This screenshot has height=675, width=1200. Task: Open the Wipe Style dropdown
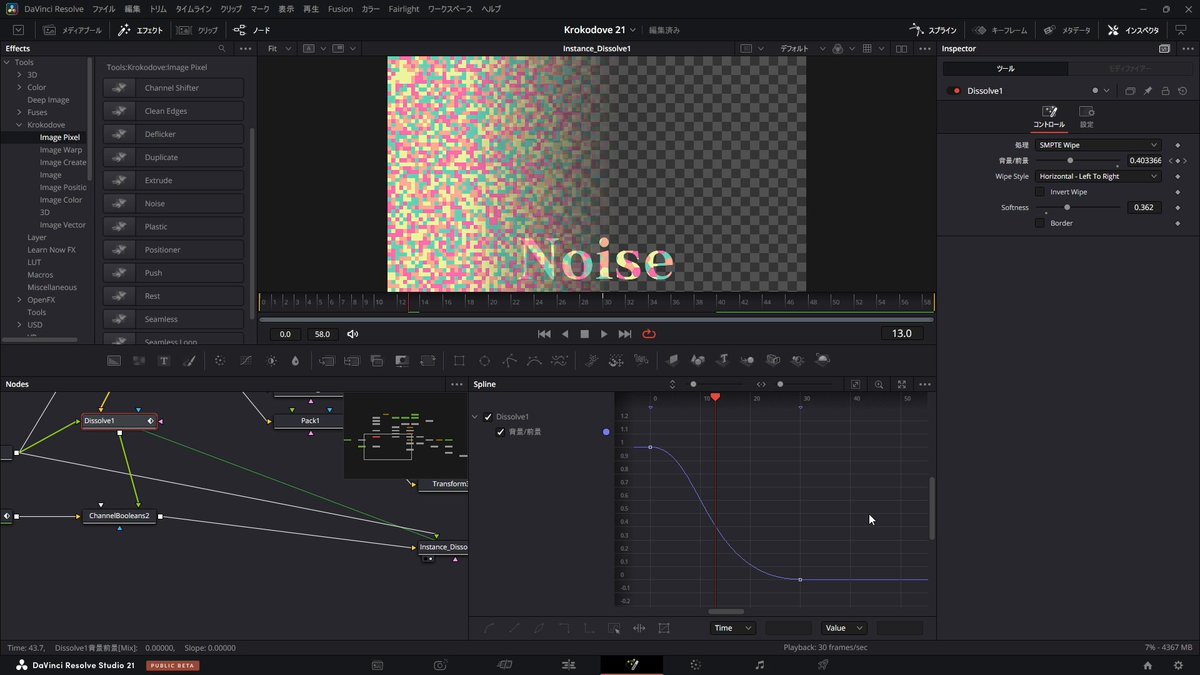tap(1098, 176)
